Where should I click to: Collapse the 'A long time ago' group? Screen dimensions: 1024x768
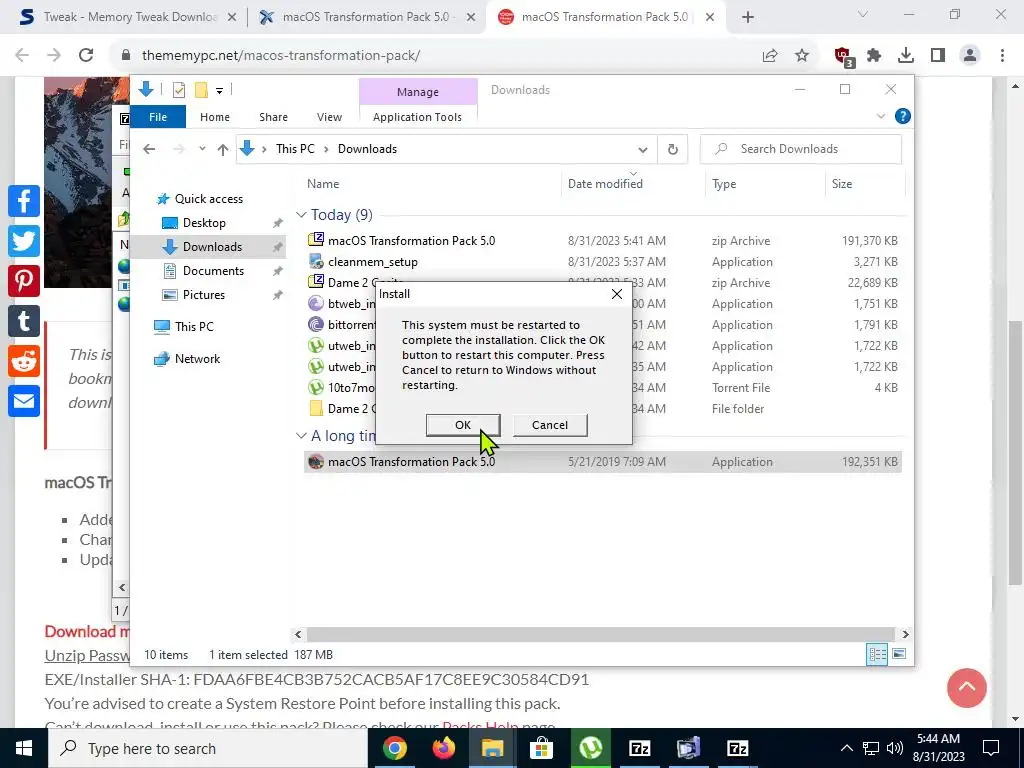coord(300,436)
